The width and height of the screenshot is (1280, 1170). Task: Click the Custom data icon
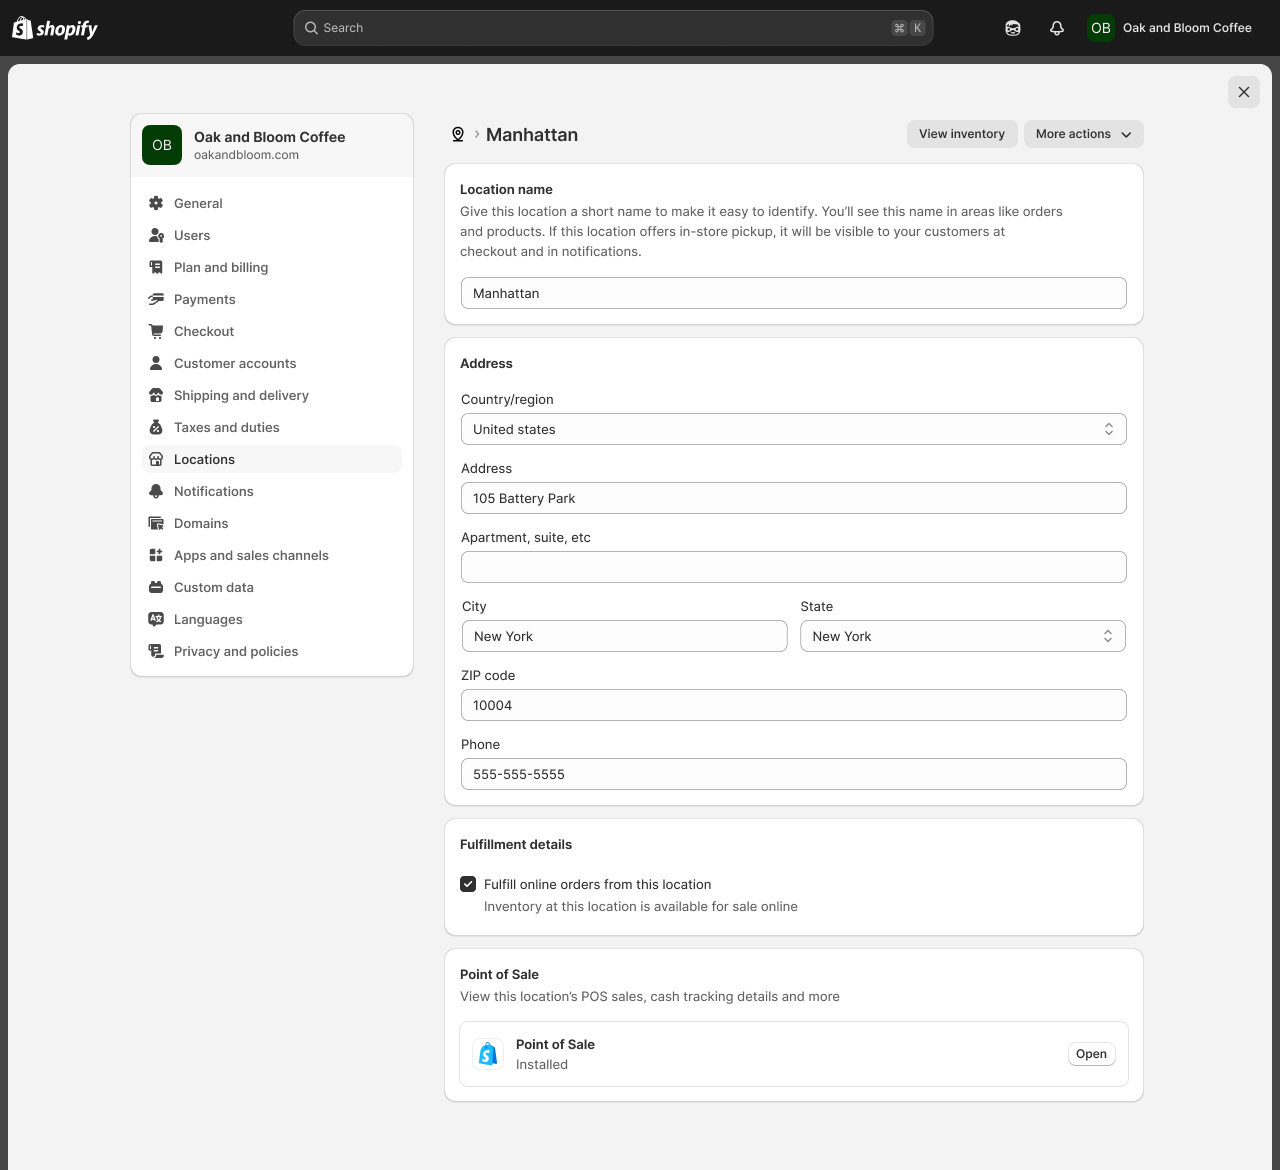(156, 587)
